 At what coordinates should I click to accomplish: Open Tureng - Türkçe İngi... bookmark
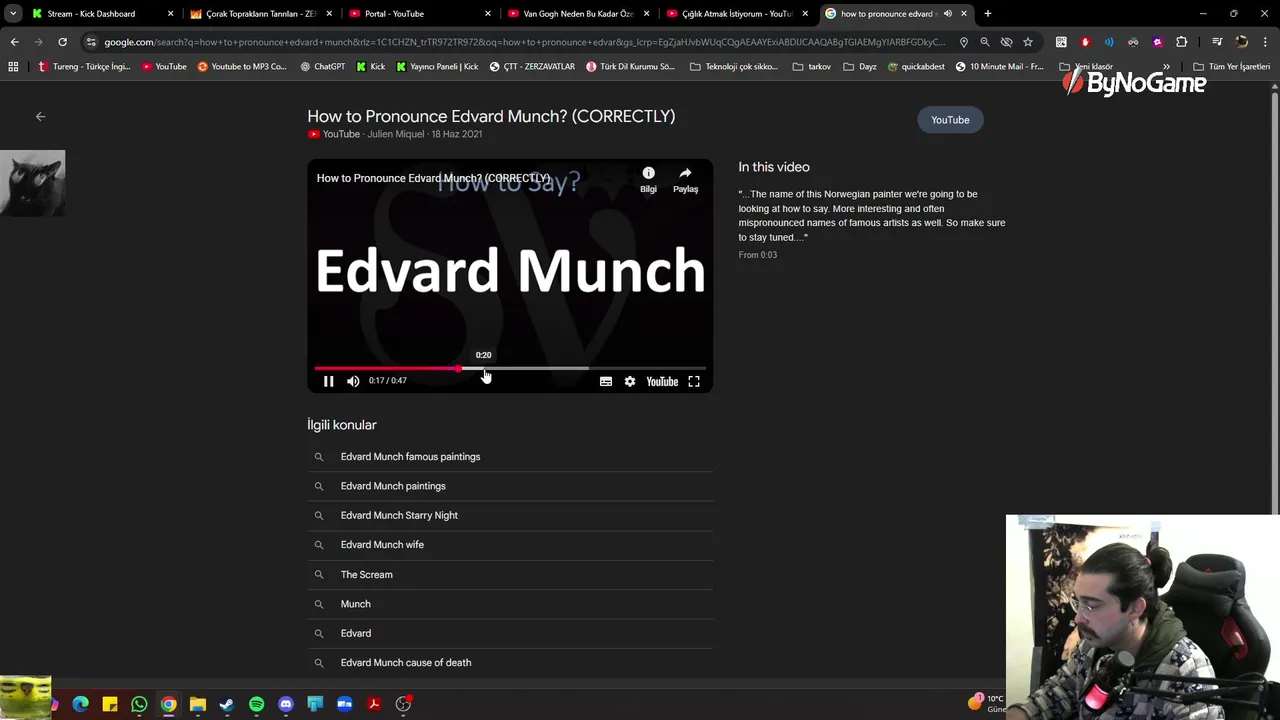(85, 67)
